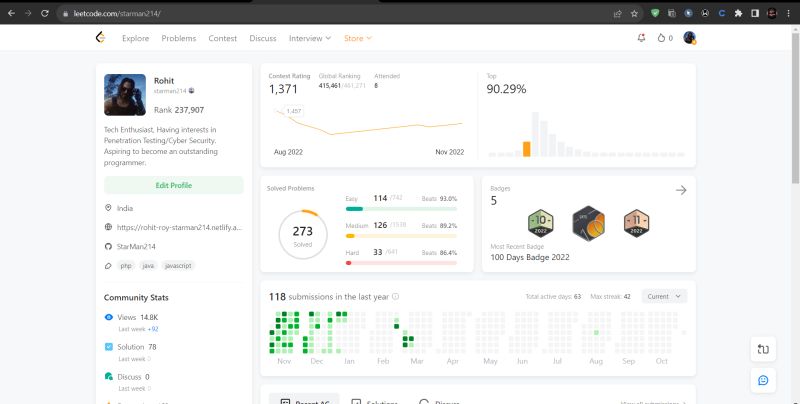Image resolution: width=800 pixels, height=404 pixels.
Task: Click the feedback chat bubble icon
Action: (763, 380)
